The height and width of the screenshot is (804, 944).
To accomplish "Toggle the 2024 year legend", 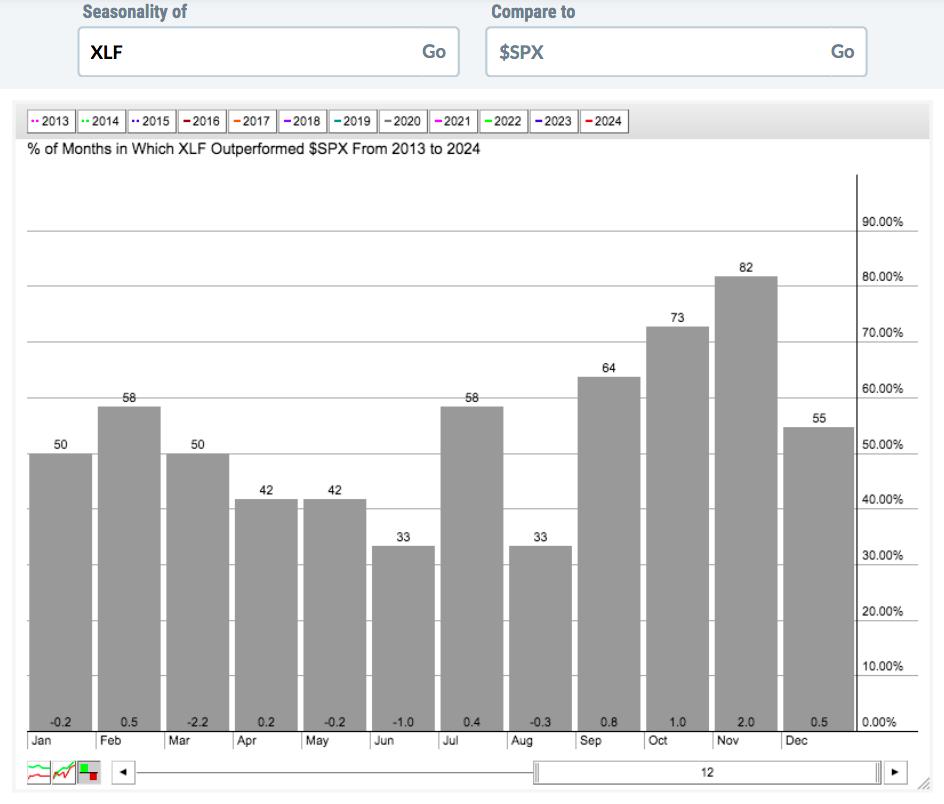I will [x=604, y=121].
